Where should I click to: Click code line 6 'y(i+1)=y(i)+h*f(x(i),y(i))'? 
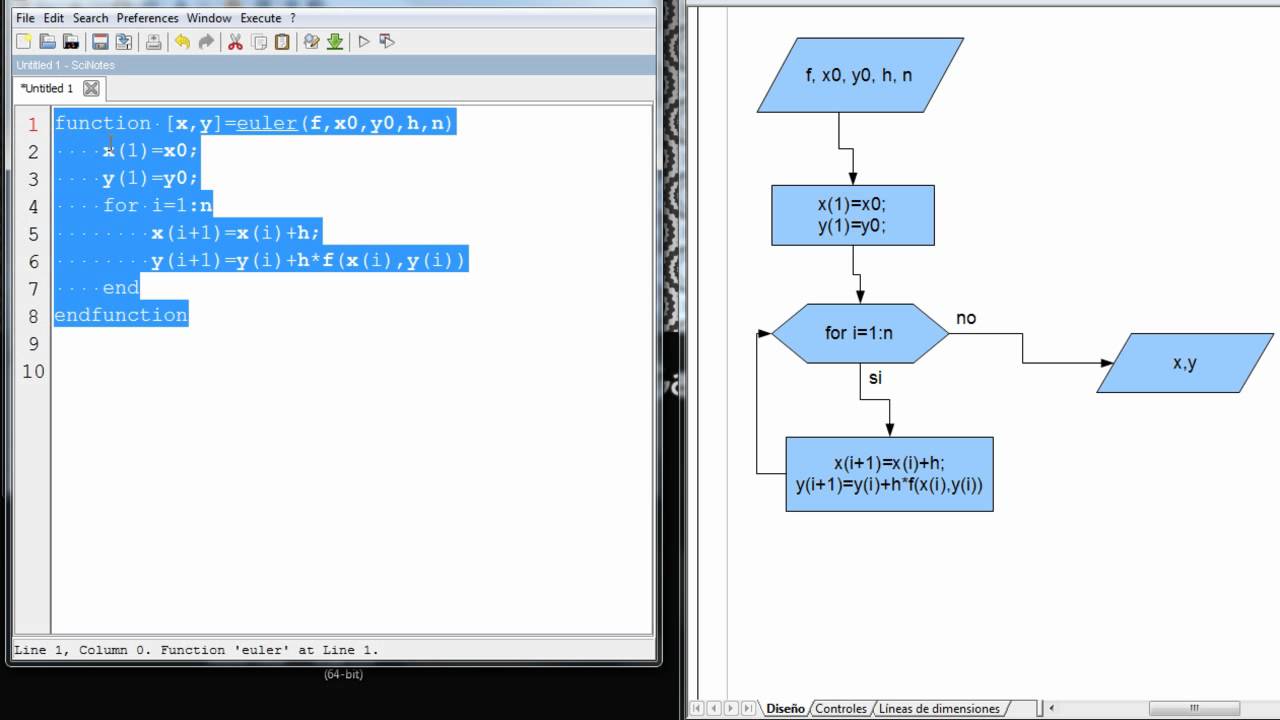[309, 261]
